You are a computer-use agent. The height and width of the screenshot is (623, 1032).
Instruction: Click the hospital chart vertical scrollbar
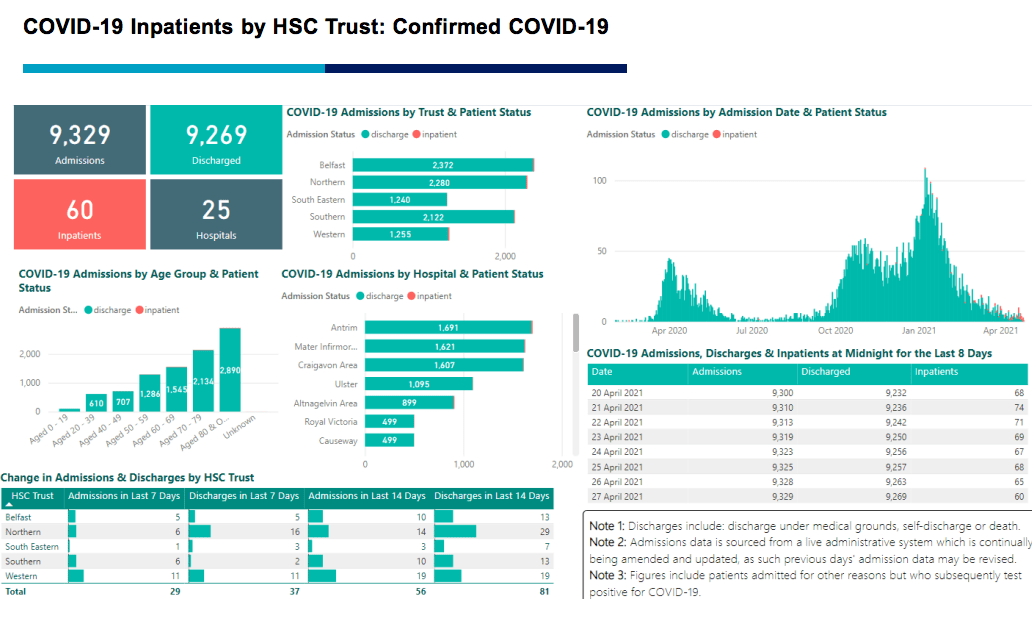click(576, 332)
